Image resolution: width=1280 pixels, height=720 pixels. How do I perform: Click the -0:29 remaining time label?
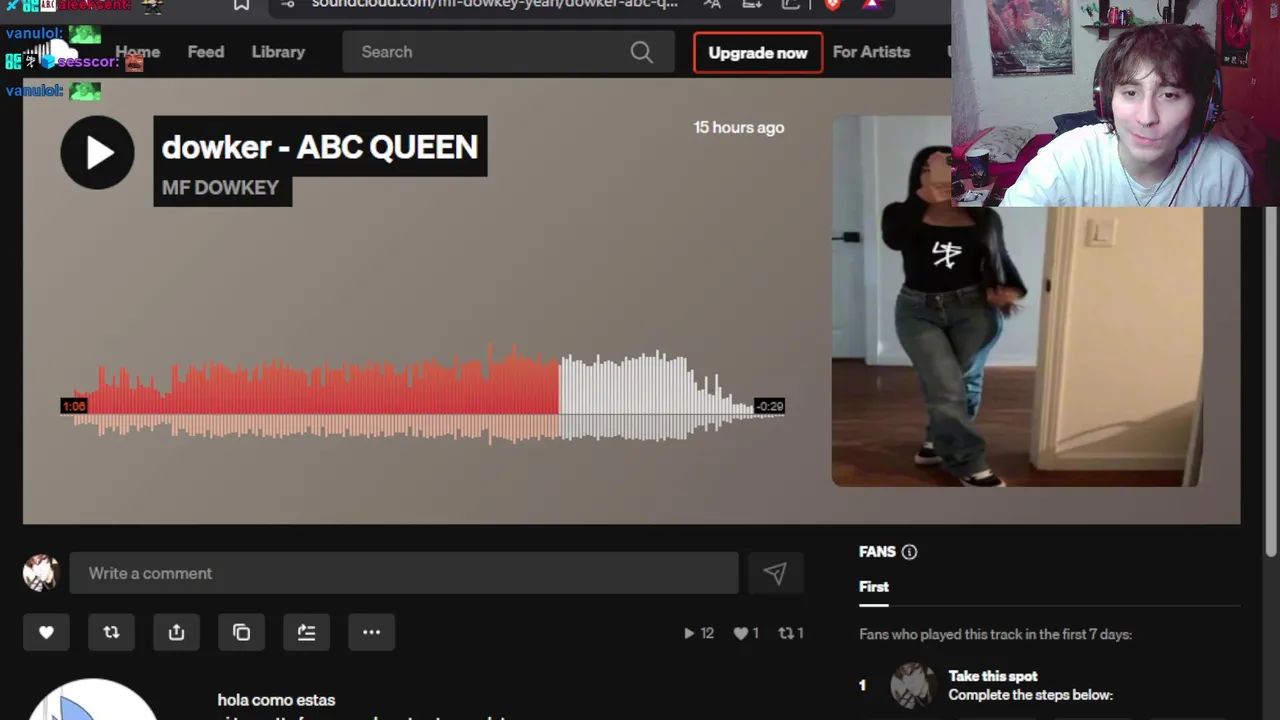coord(769,406)
